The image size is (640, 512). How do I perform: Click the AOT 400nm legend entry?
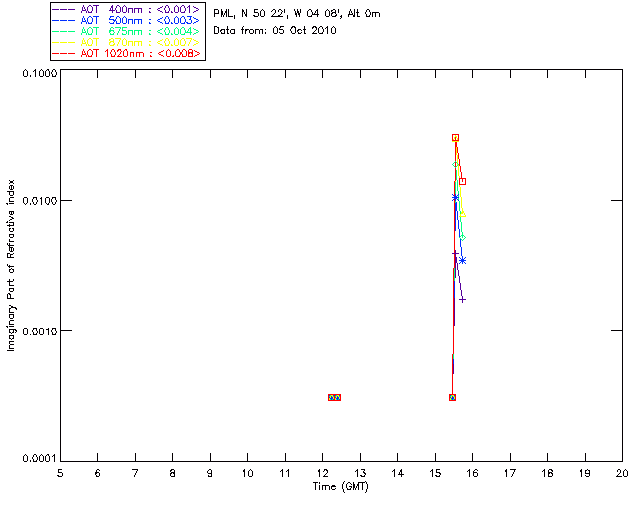tap(126, 9)
